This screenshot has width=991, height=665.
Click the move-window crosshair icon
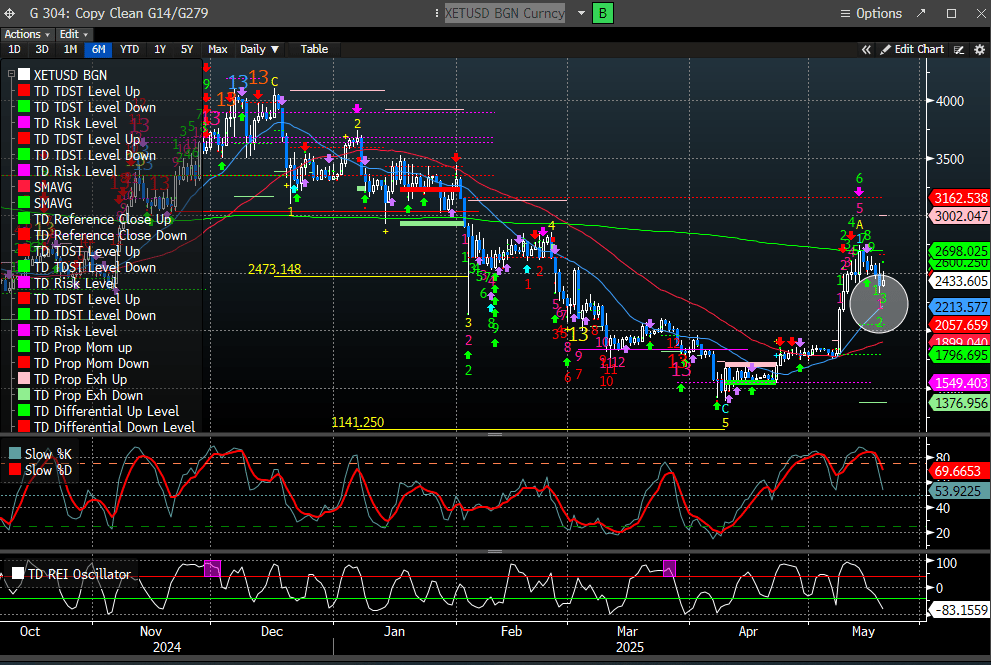(10, 13)
